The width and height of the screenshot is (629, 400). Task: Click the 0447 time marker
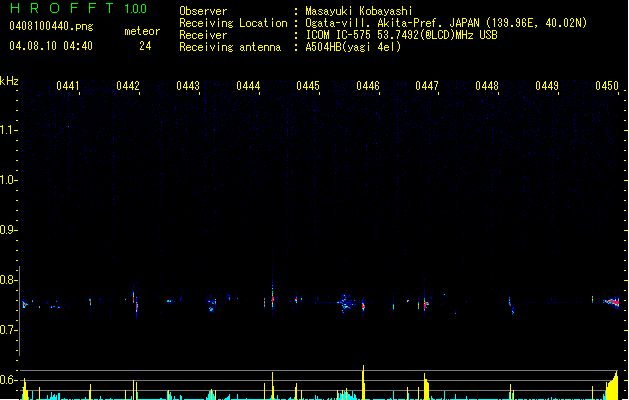(x=427, y=86)
